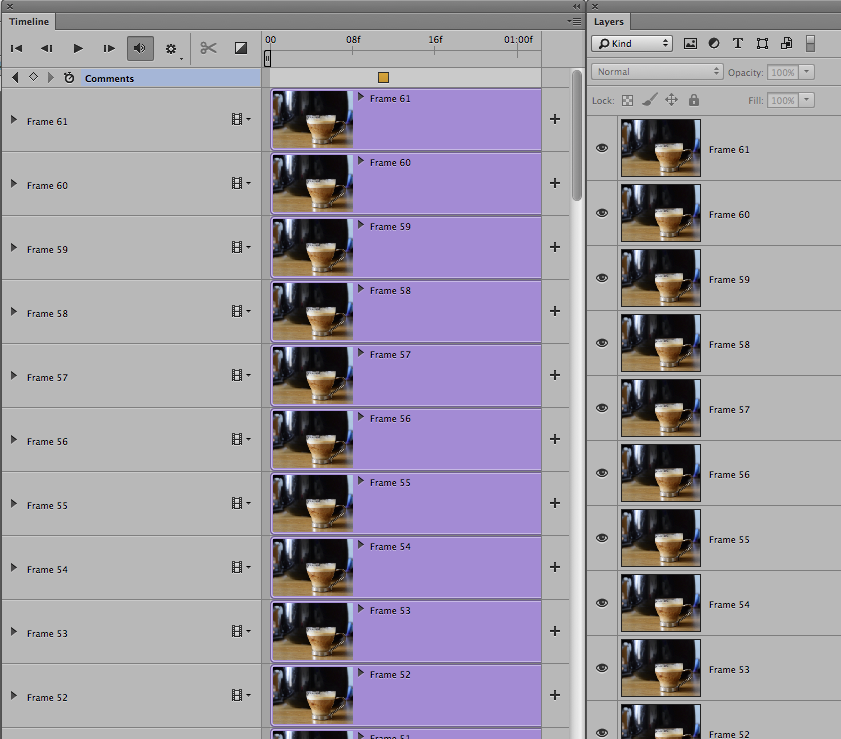The image size is (841, 739).
Task: Click the Timeline vertical scrollbar thumb
Action: point(577,135)
